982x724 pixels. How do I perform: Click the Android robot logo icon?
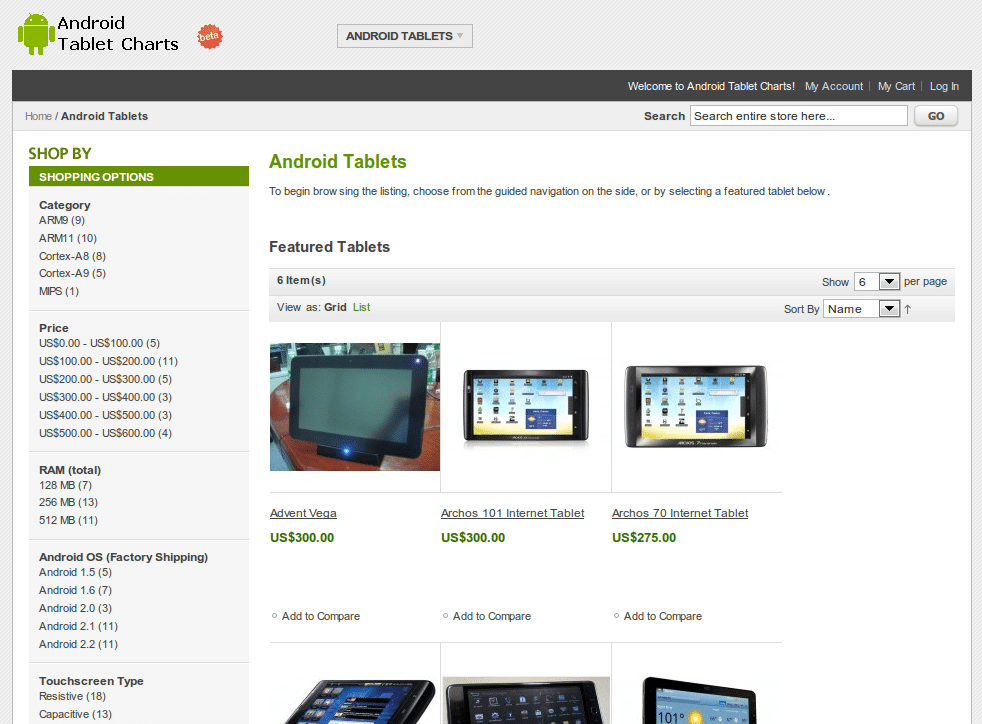(36, 34)
